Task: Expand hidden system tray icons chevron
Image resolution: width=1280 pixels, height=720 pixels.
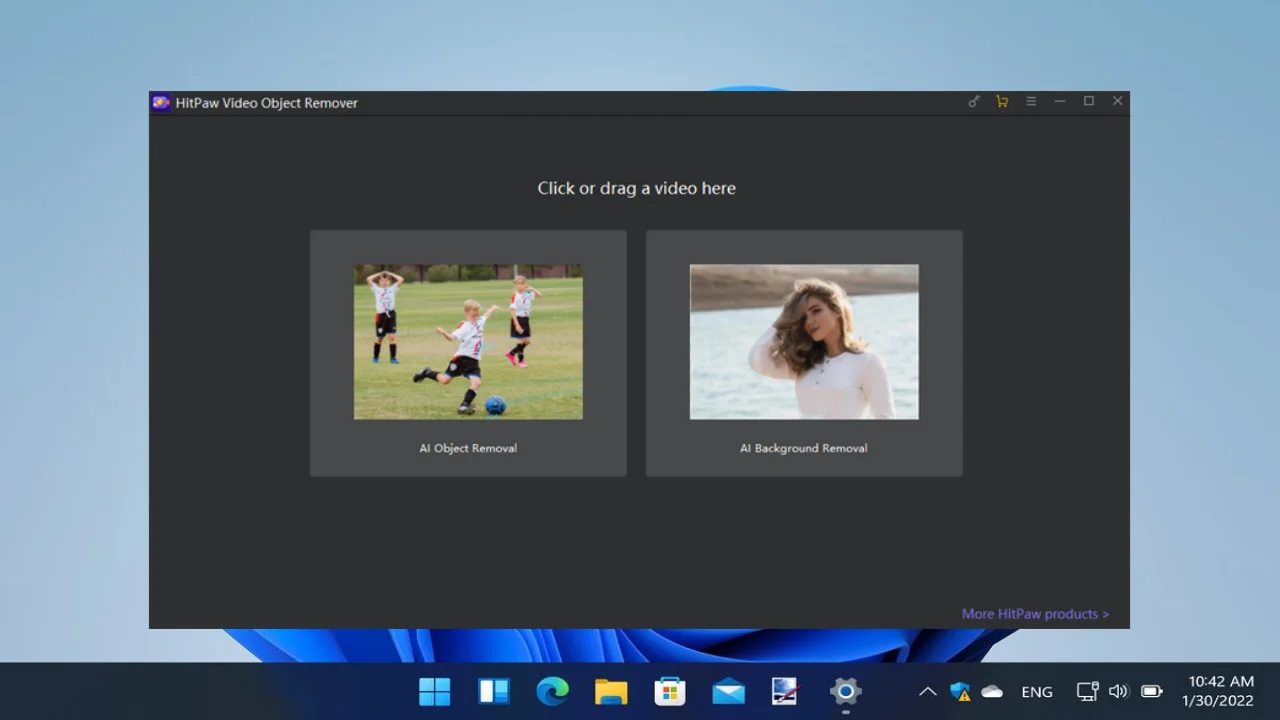Action: (x=928, y=691)
